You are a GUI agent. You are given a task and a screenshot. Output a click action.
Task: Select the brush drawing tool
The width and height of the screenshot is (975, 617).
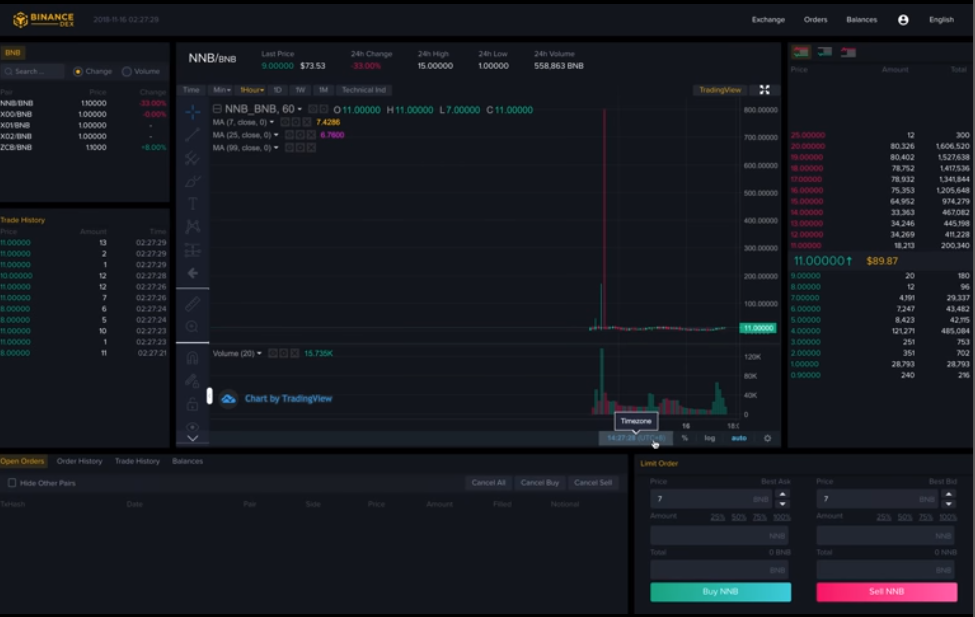[193, 181]
